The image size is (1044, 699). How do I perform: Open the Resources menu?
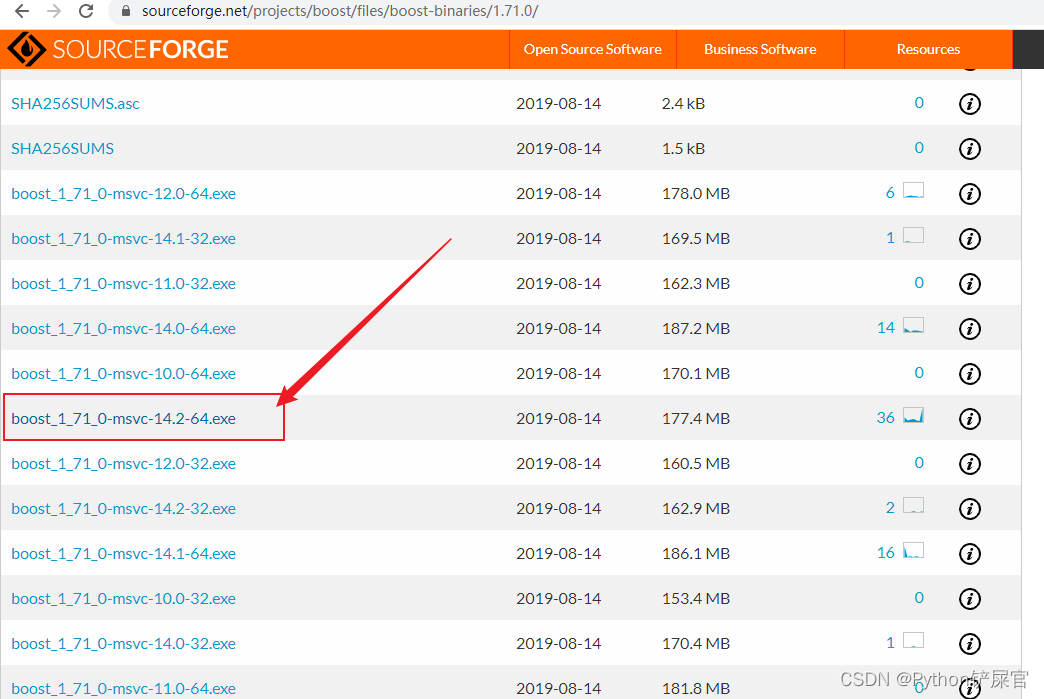(x=928, y=49)
